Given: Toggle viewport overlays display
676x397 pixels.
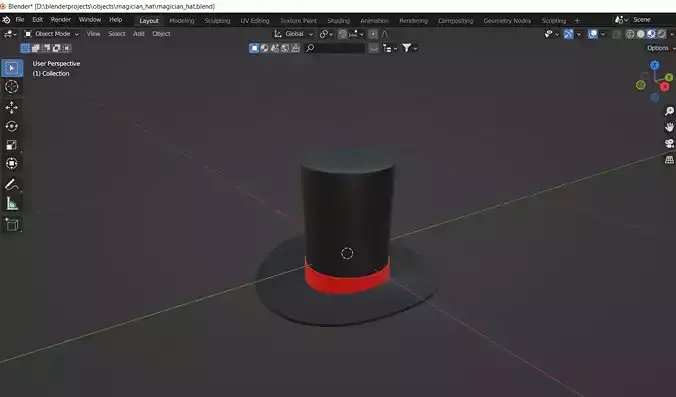Looking at the screenshot, I should click(593, 34).
